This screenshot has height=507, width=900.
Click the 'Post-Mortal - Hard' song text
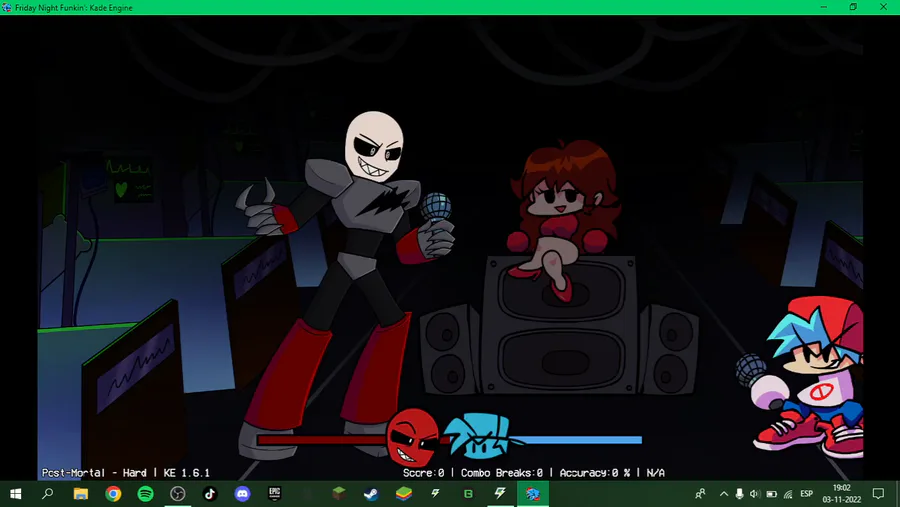[94, 473]
